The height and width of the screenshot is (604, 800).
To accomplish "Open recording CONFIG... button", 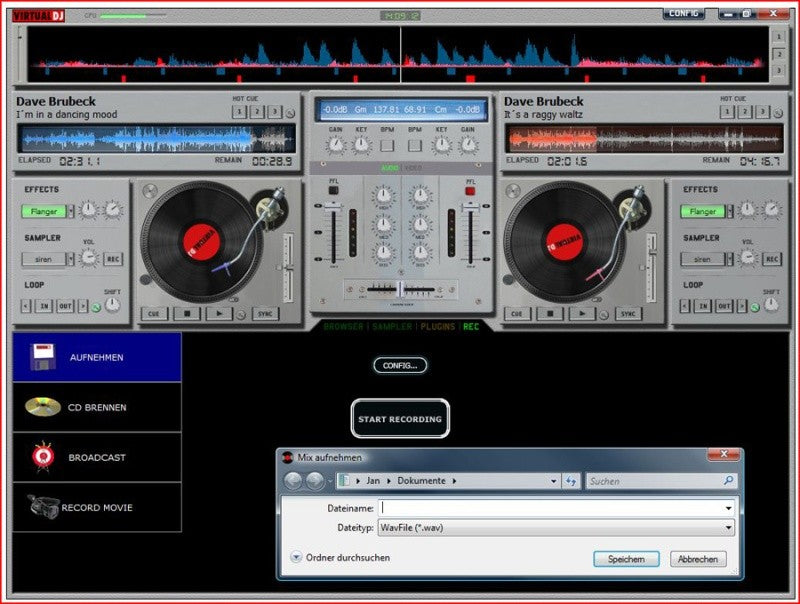I will (400, 365).
